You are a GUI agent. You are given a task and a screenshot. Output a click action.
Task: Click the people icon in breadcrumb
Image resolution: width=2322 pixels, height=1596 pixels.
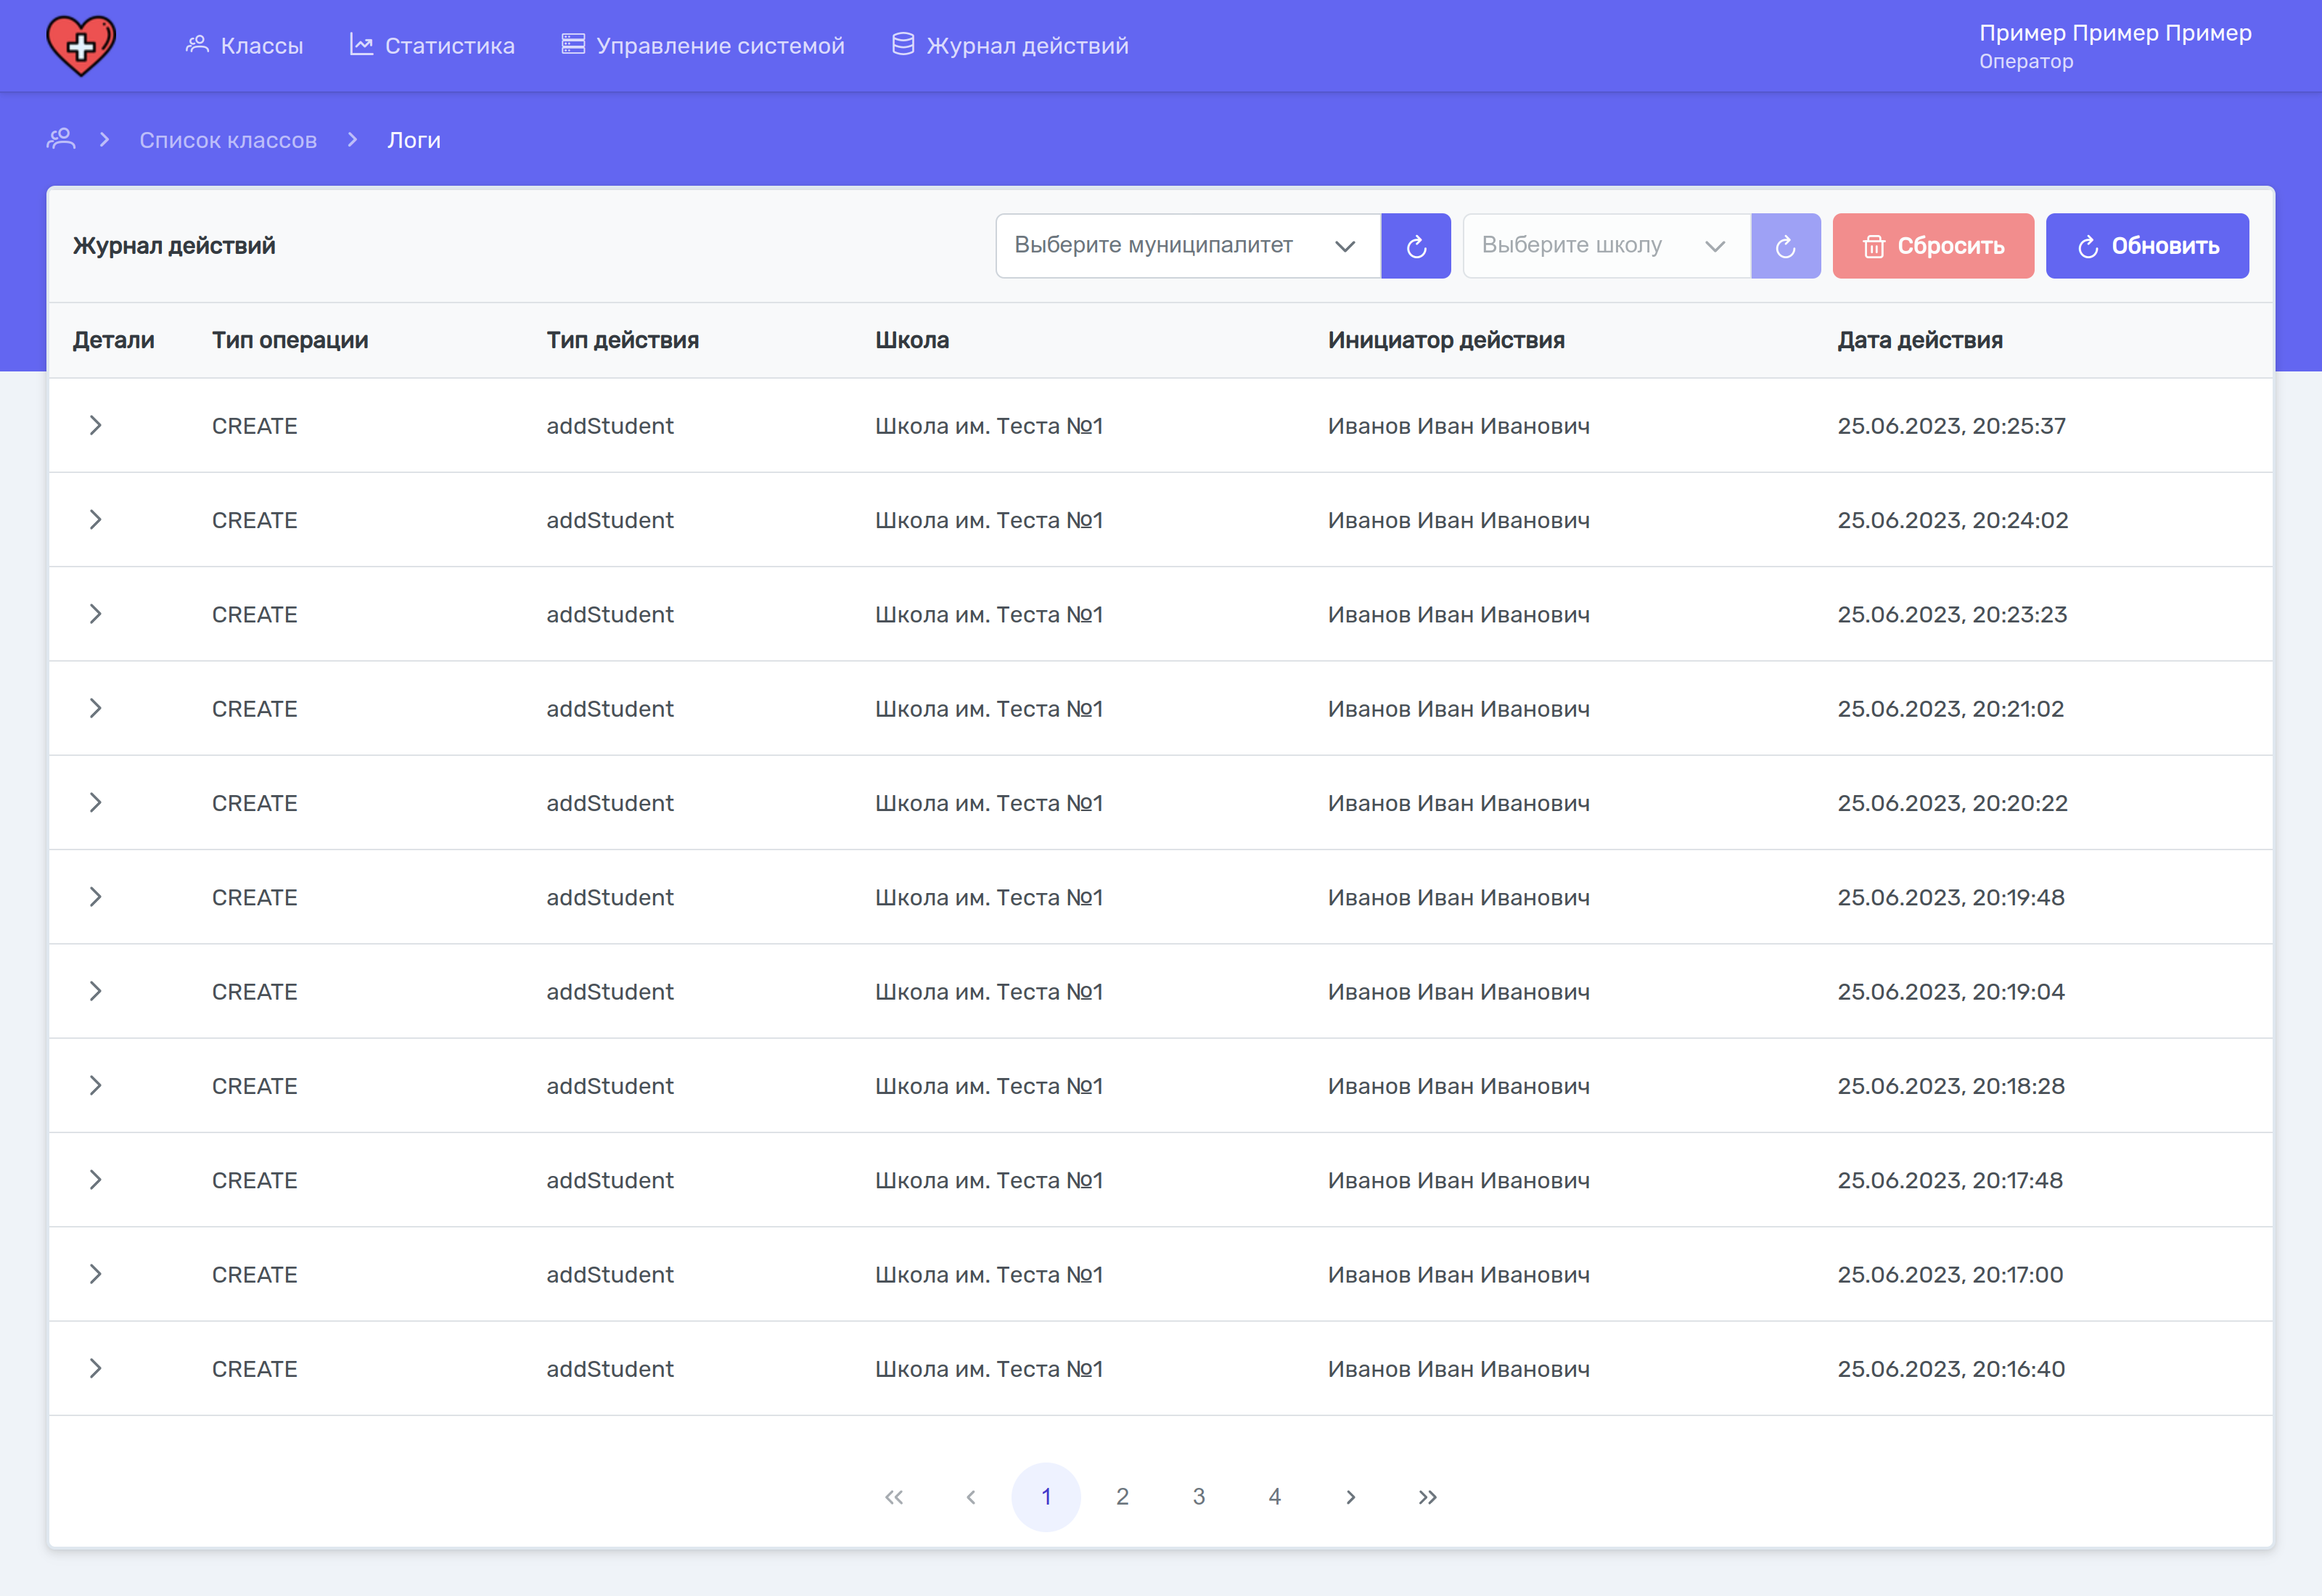pos(61,139)
